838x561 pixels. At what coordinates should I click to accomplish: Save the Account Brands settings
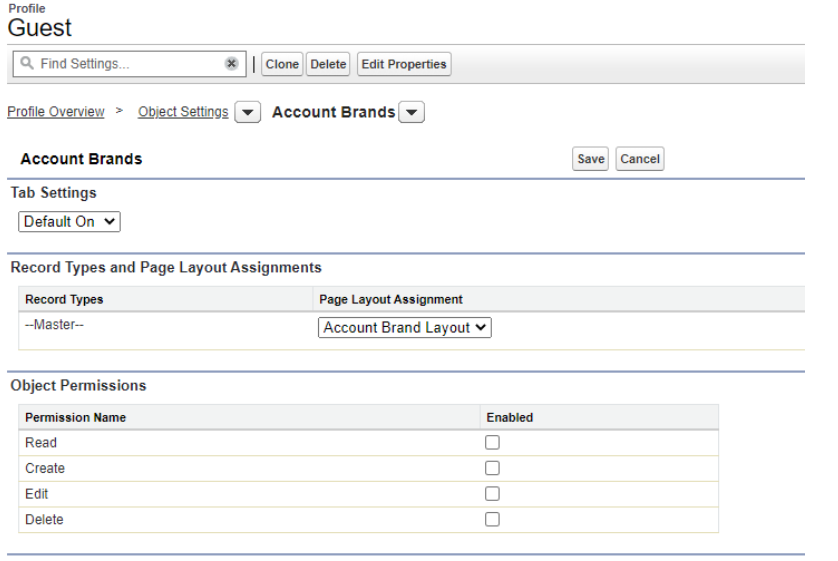point(590,159)
